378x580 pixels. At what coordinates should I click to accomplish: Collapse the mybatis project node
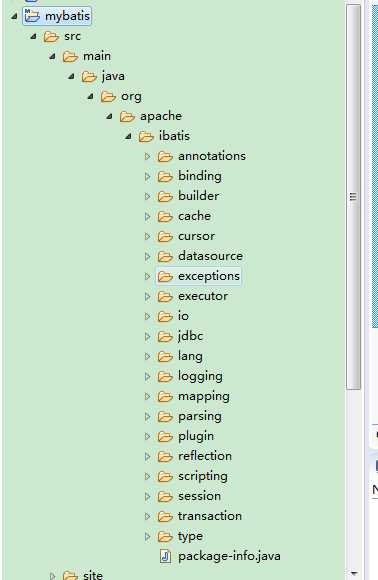coord(14,16)
